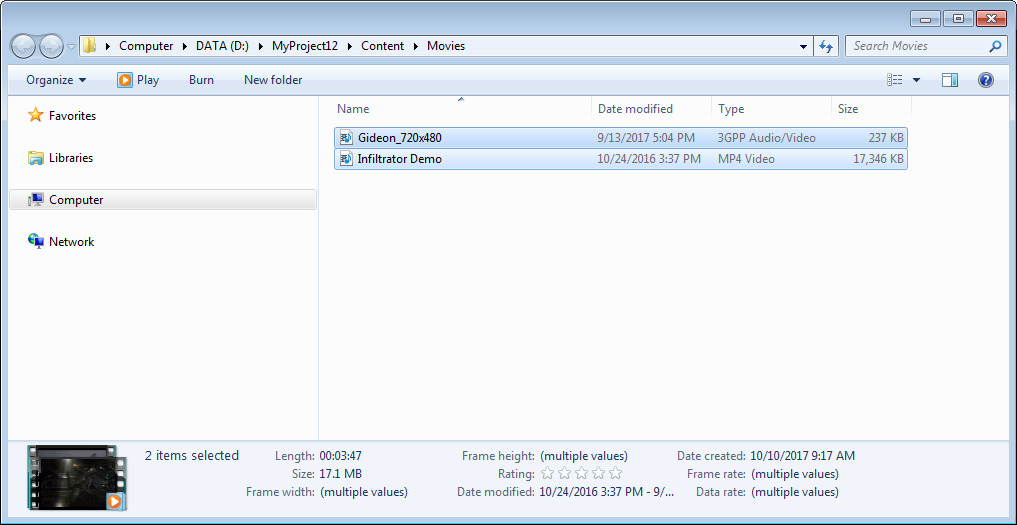
Task: Click Play in the toolbar
Action: (138, 80)
